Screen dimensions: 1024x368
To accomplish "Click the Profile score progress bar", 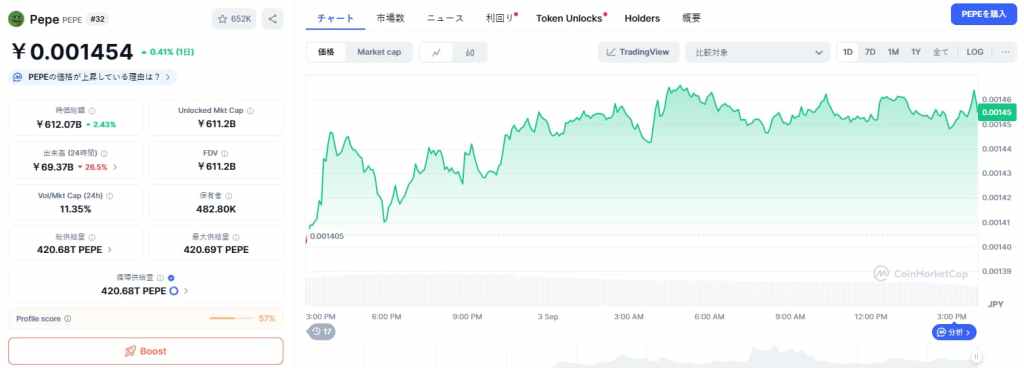I will [x=232, y=318].
